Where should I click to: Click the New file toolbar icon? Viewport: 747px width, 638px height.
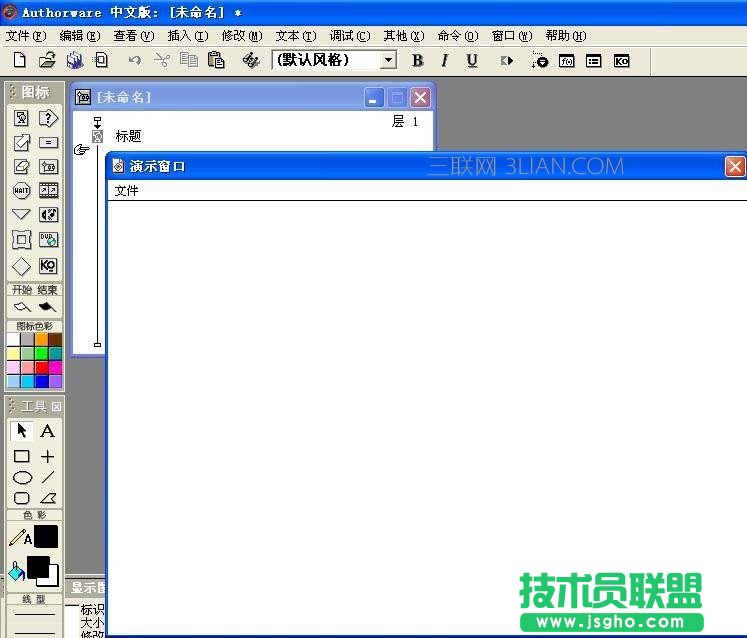pyautogui.click(x=20, y=61)
